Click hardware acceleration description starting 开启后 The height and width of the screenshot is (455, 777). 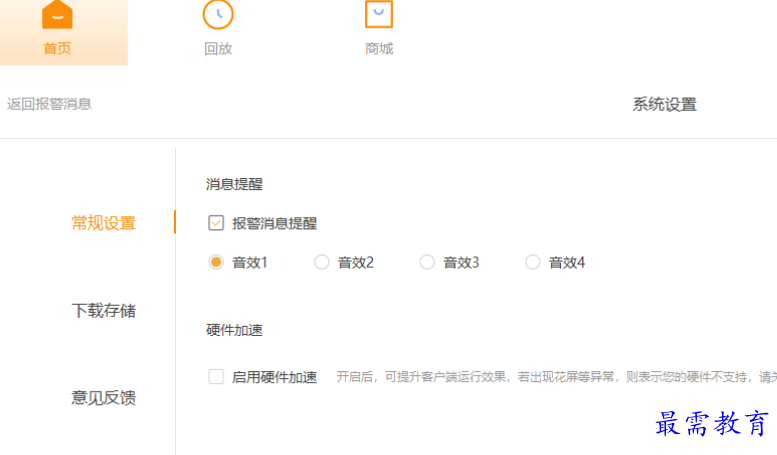point(556,377)
